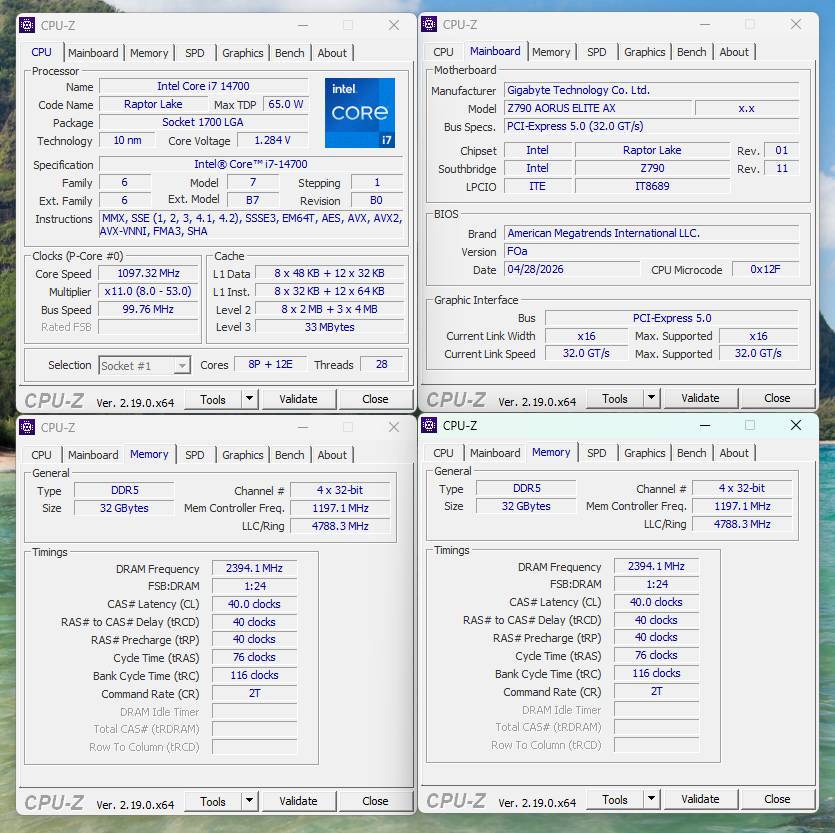Click the Core Speed value '1097.32 MHz'
Image resolution: width=835 pixels, height=833 pixels.
point(148,273)
